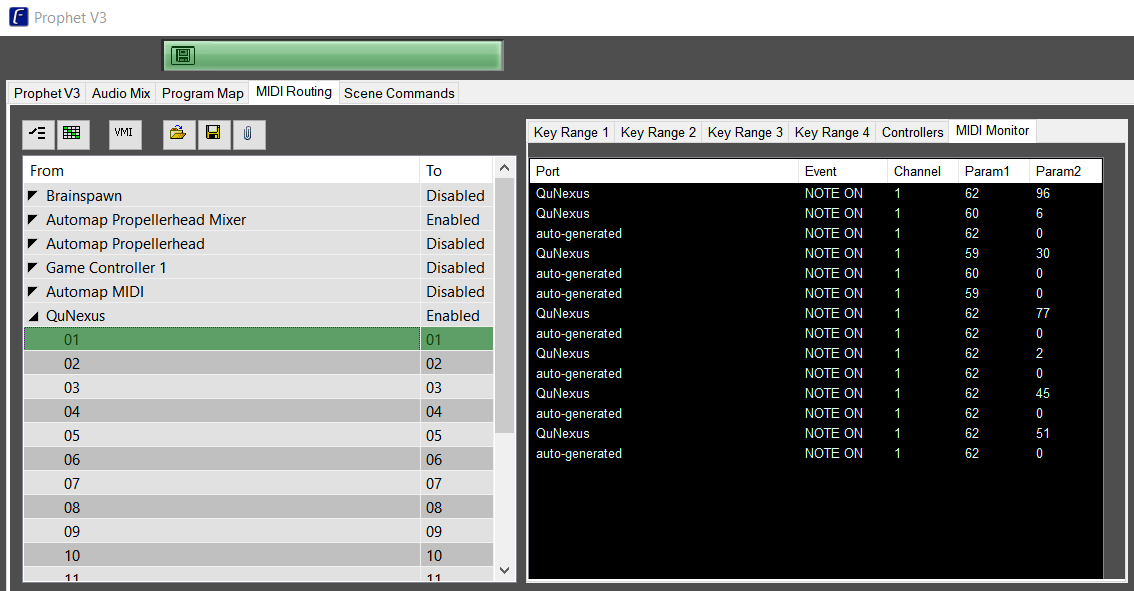Select the MIDI Monitor tab
Viewport: 1134px width, 591px height.
(x=992, y=131)
